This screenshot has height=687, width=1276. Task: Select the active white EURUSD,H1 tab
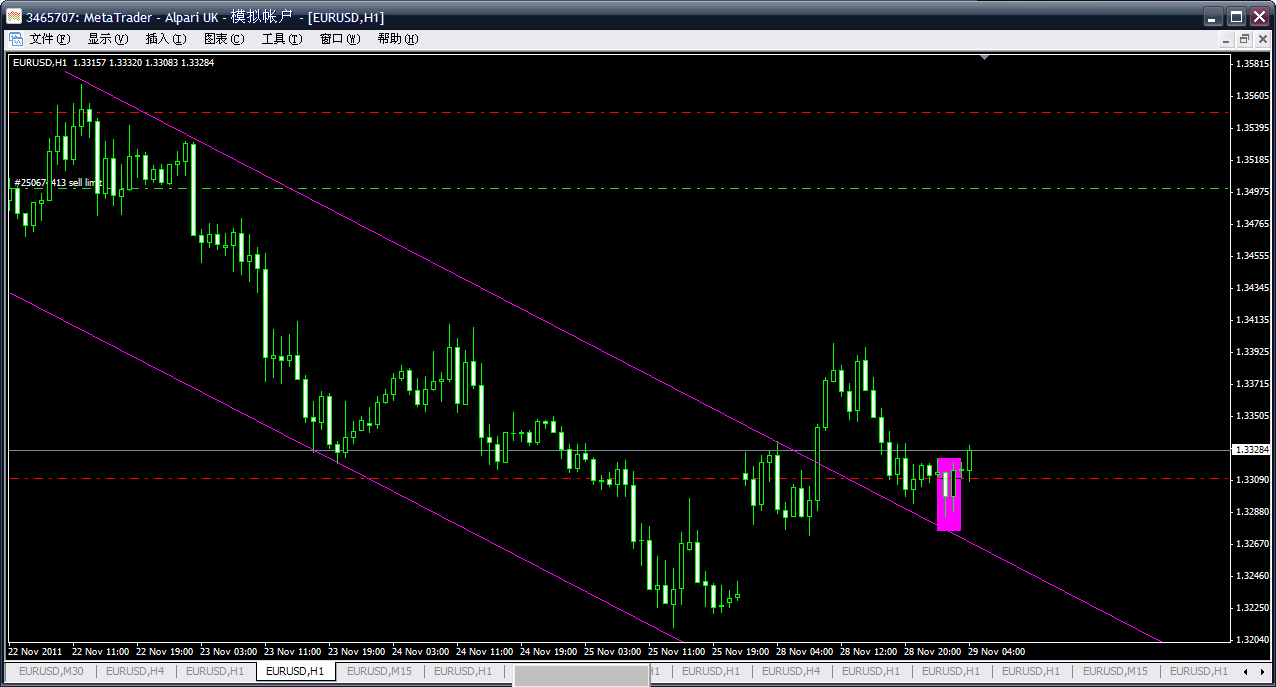[295, 671]
